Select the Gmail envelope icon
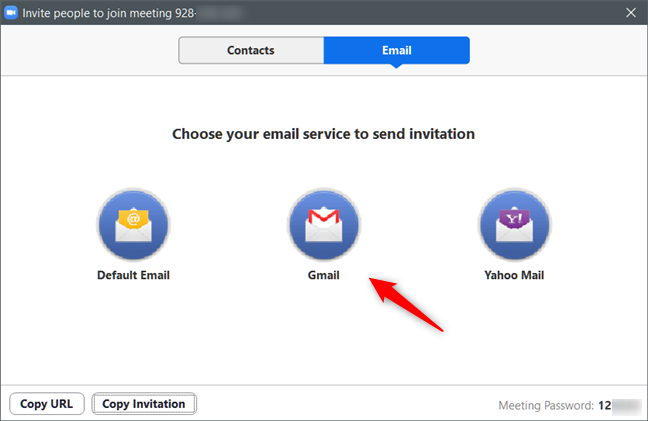 click(x=324, y=224)
